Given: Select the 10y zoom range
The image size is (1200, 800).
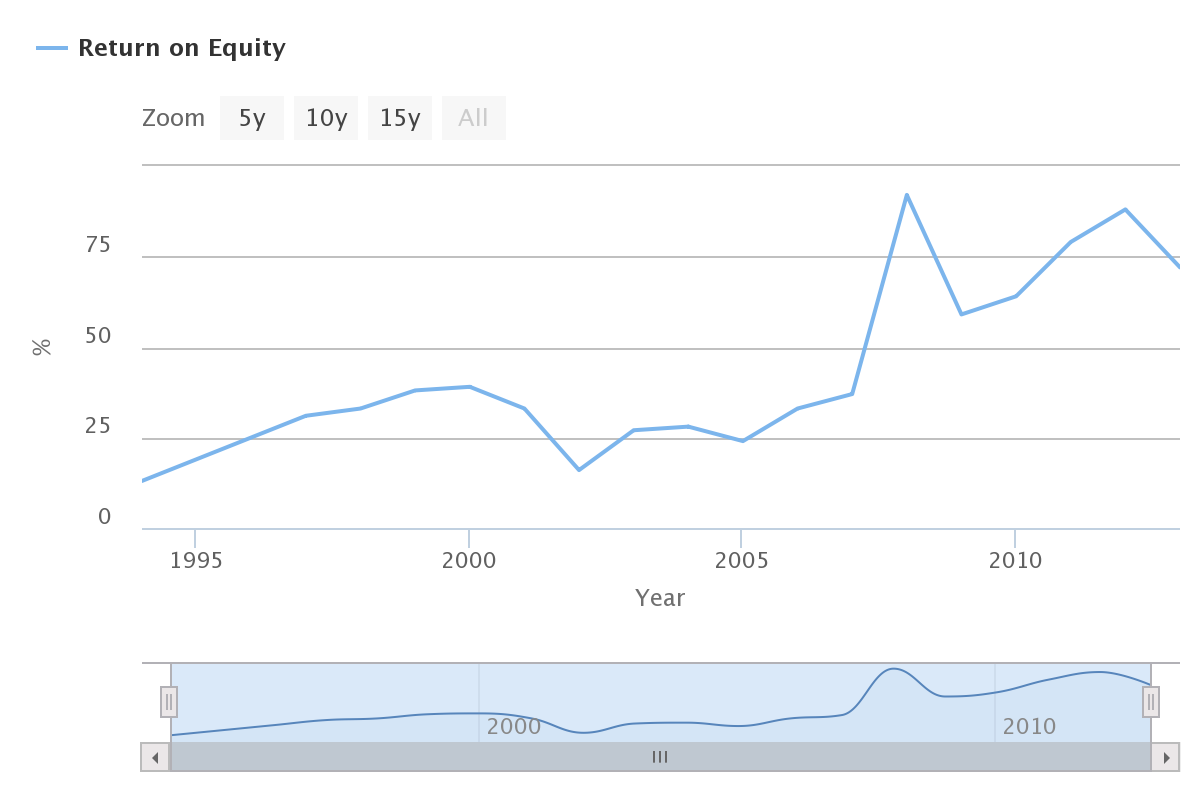Looking at the screenshot, I should coord(326,118).
